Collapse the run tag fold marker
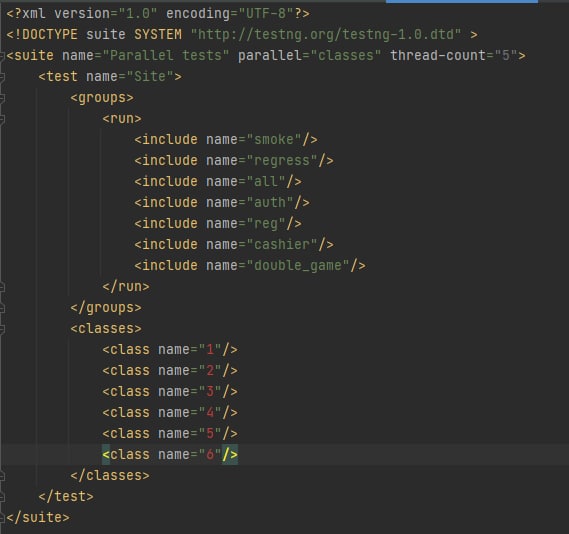 click(x=2, y=119)
